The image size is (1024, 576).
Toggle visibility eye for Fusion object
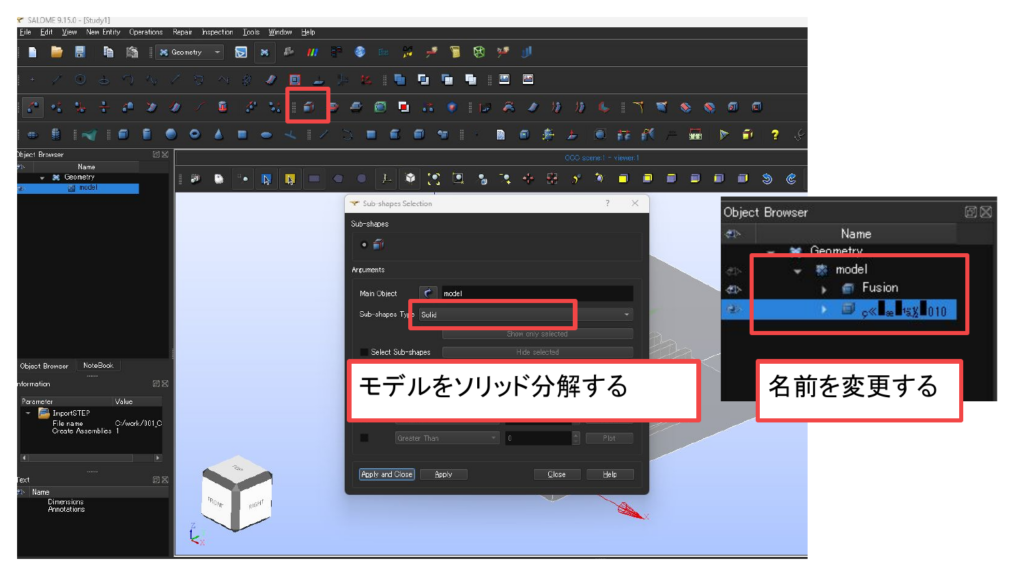734,289
